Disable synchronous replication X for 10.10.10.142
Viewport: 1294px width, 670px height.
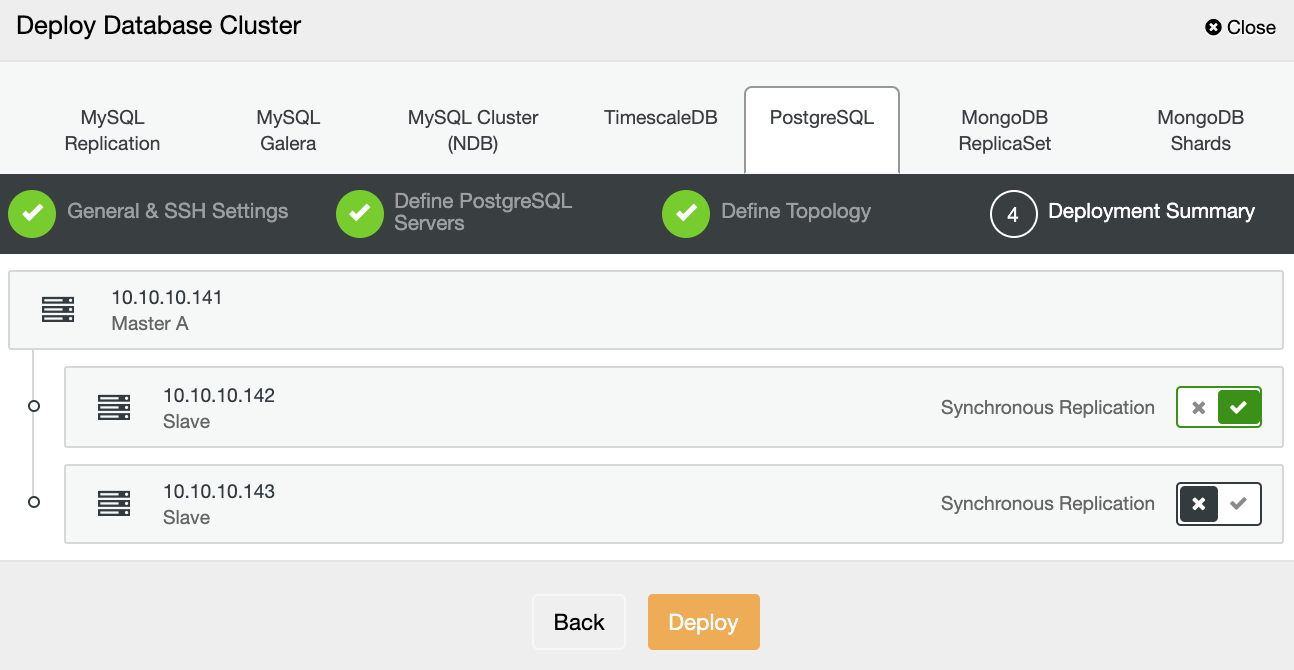pos(1199,407)
